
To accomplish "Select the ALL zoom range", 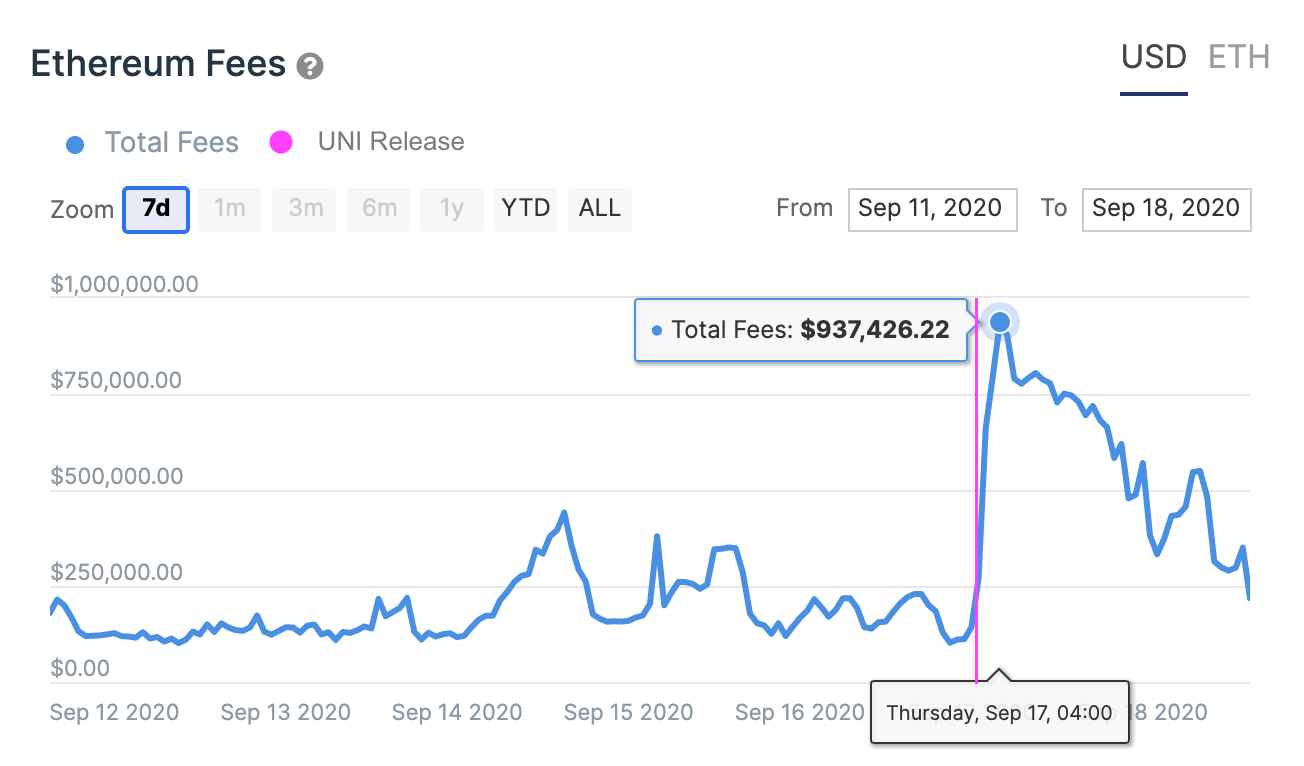I will point(600,209).
